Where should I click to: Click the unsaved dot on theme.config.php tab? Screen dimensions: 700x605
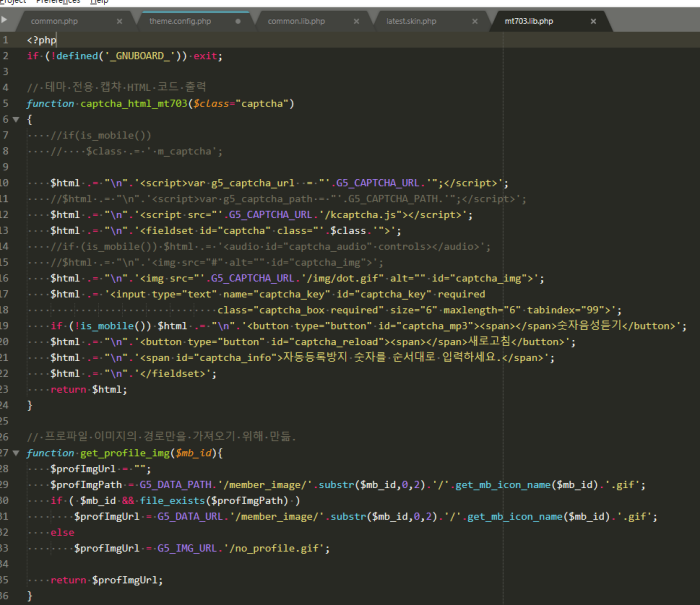point(238,20)
